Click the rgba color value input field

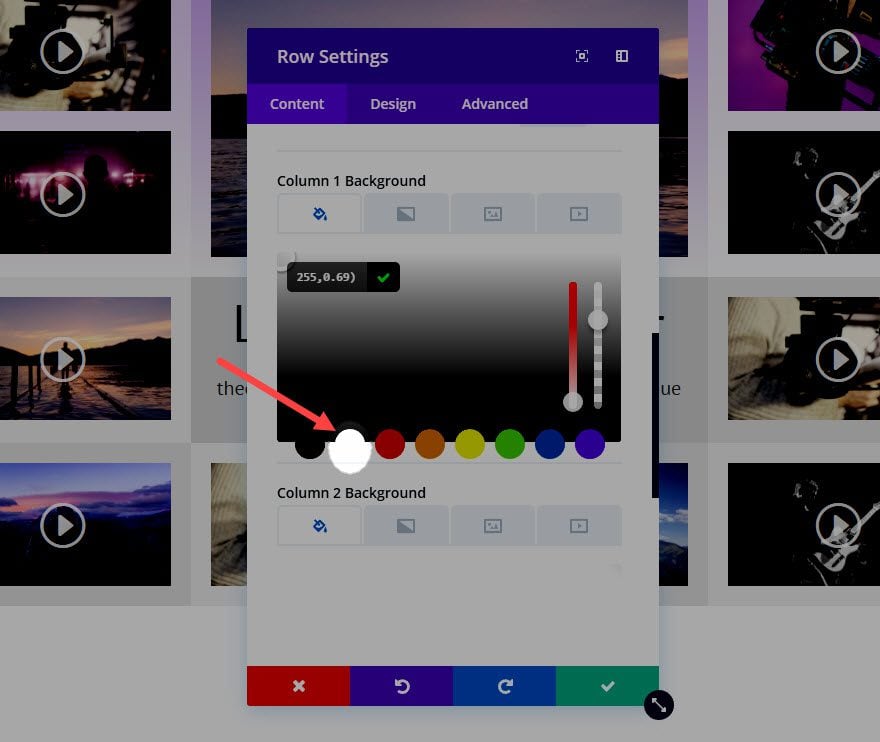coord(327,277)
